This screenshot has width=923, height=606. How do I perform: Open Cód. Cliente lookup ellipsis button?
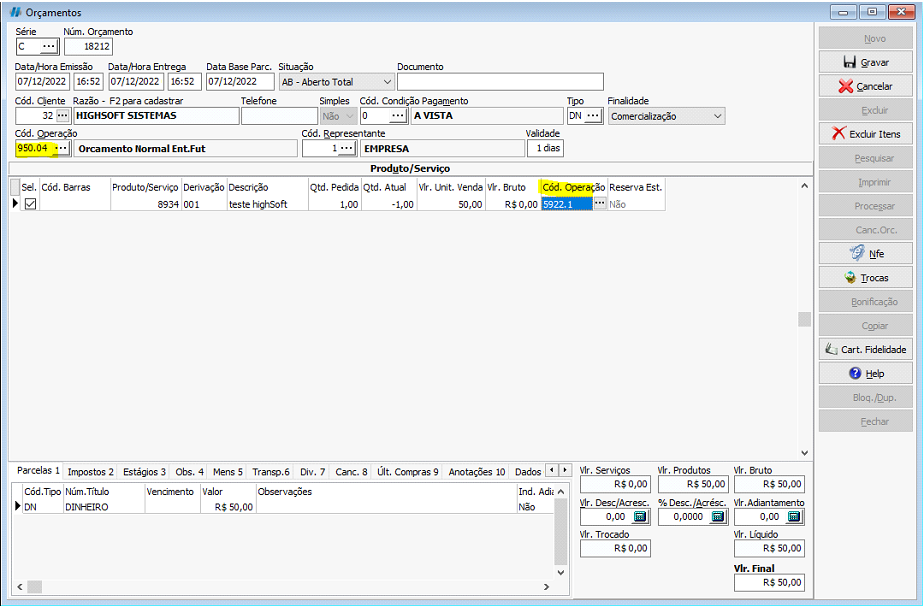coord(62,116)
